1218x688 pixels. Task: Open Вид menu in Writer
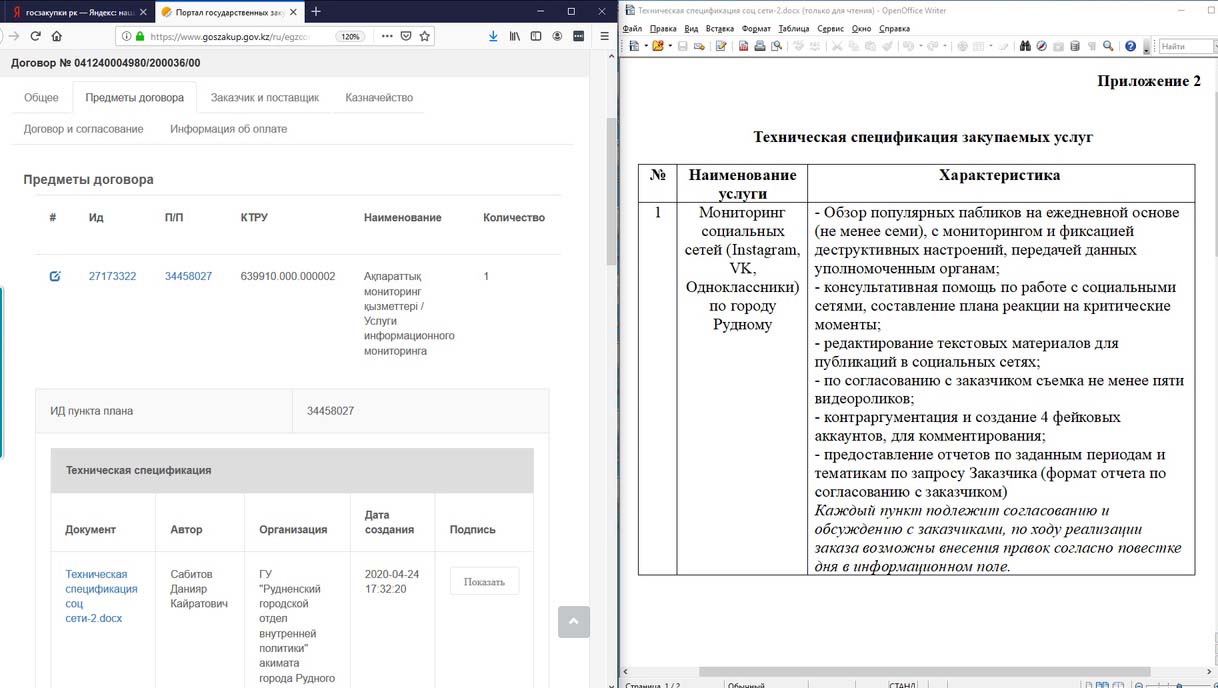pyautogui.click(x=691, y=29)
